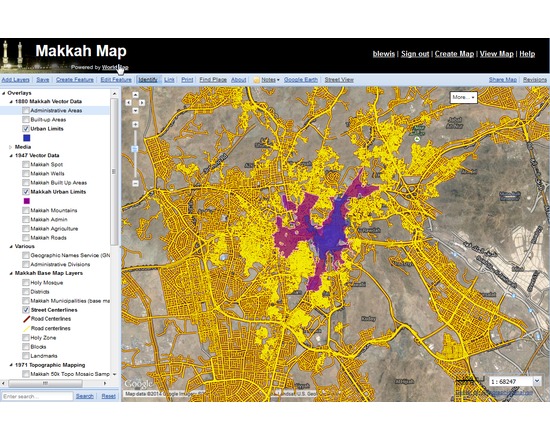Click the right arrow of the horizontal scrollbar
Viewport: 550px width, 440px height.
click(x=105, y=384)
